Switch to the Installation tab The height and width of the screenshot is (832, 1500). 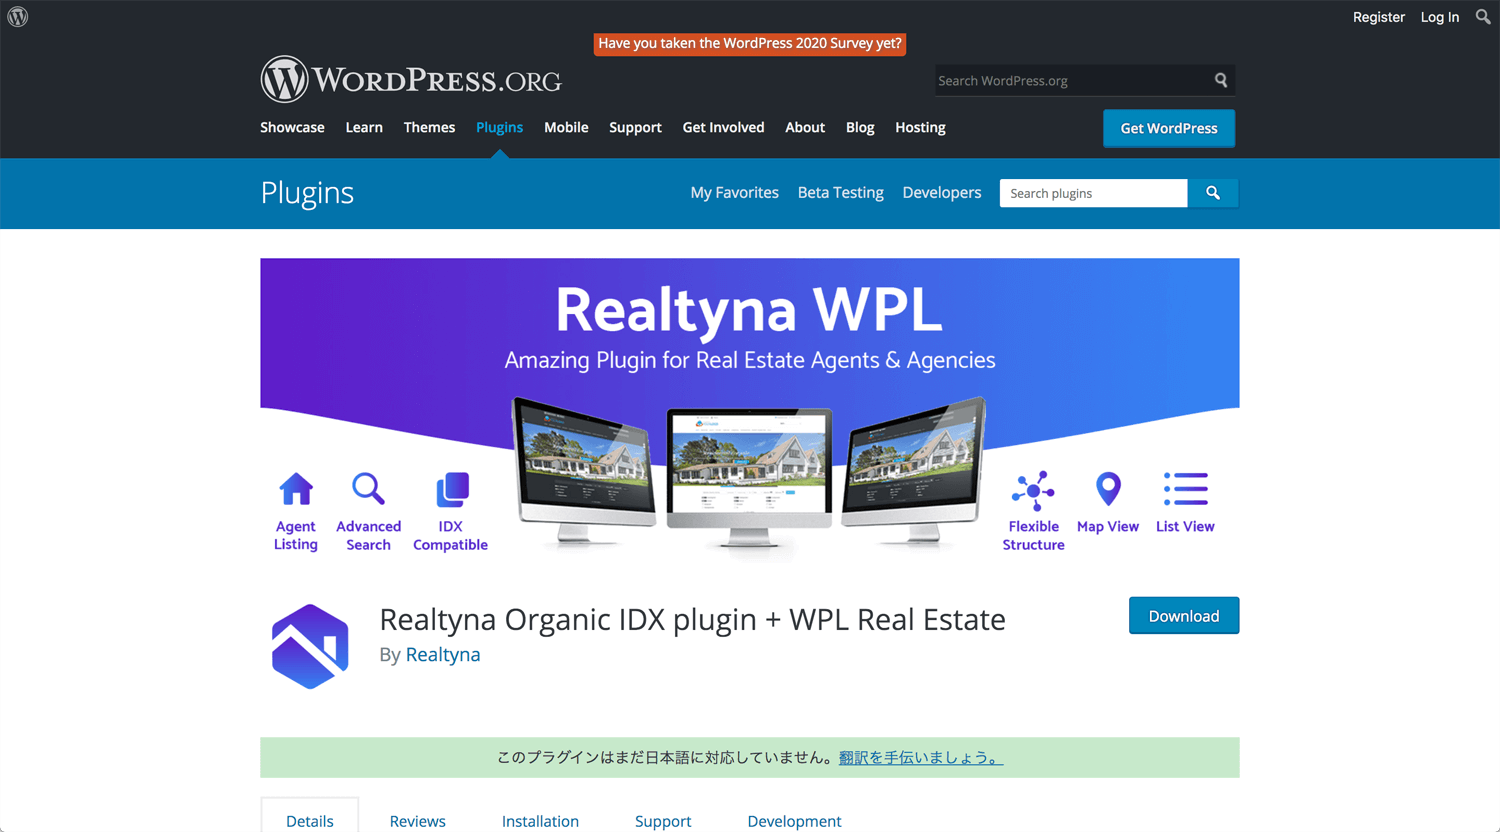pyautogui.click(x=540, y=821)
